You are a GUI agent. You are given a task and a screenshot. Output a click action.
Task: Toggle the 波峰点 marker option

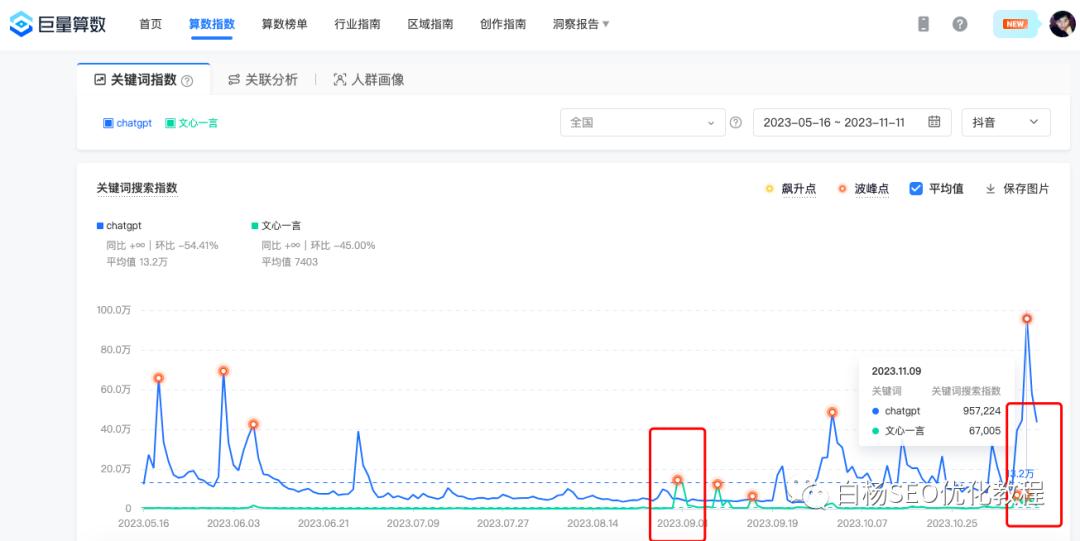click(x=863, y=189)
